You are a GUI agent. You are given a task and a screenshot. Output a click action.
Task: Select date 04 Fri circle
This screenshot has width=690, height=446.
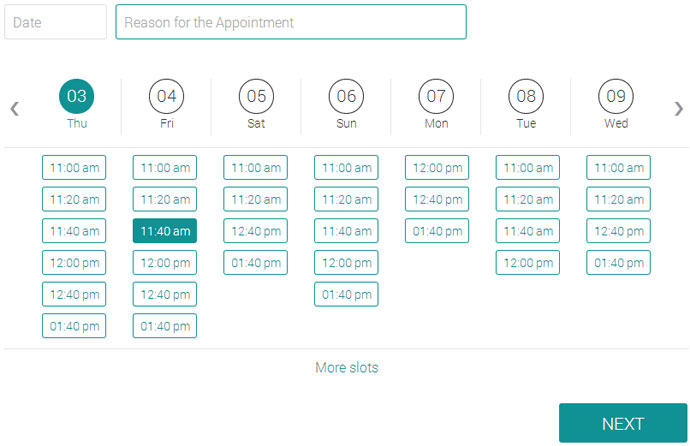click(166, 96)
